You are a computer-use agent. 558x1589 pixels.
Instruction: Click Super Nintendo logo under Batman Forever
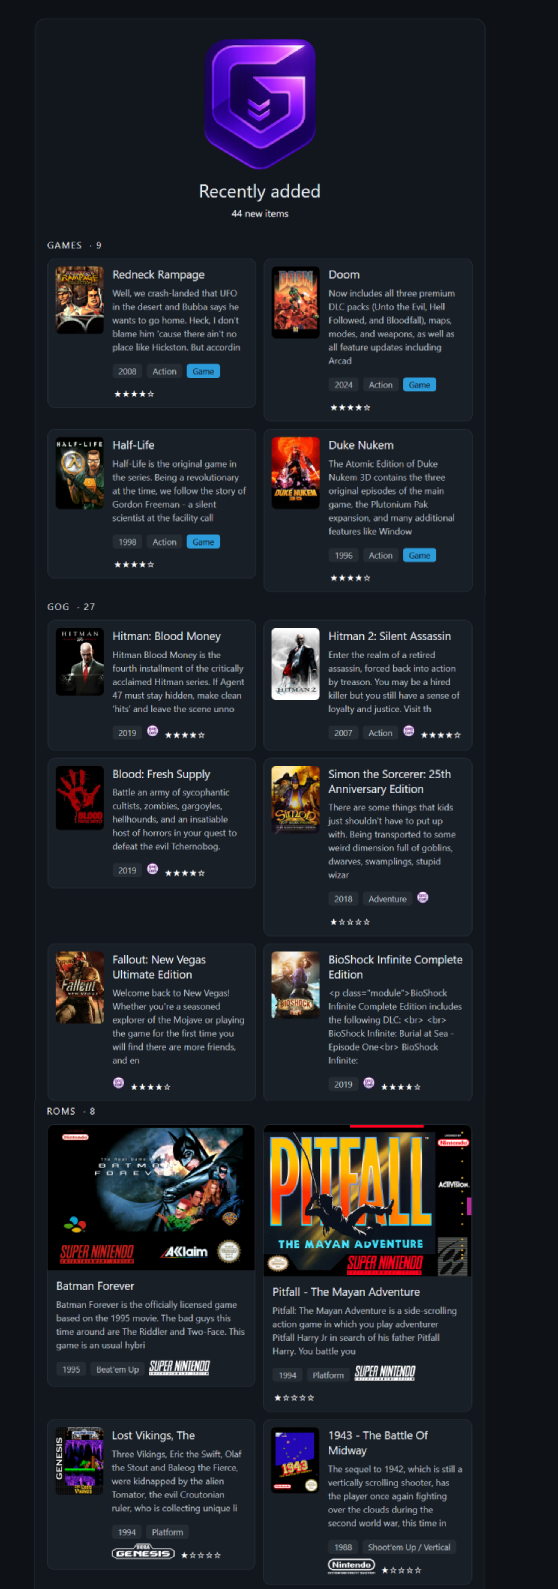[180, 1367]
